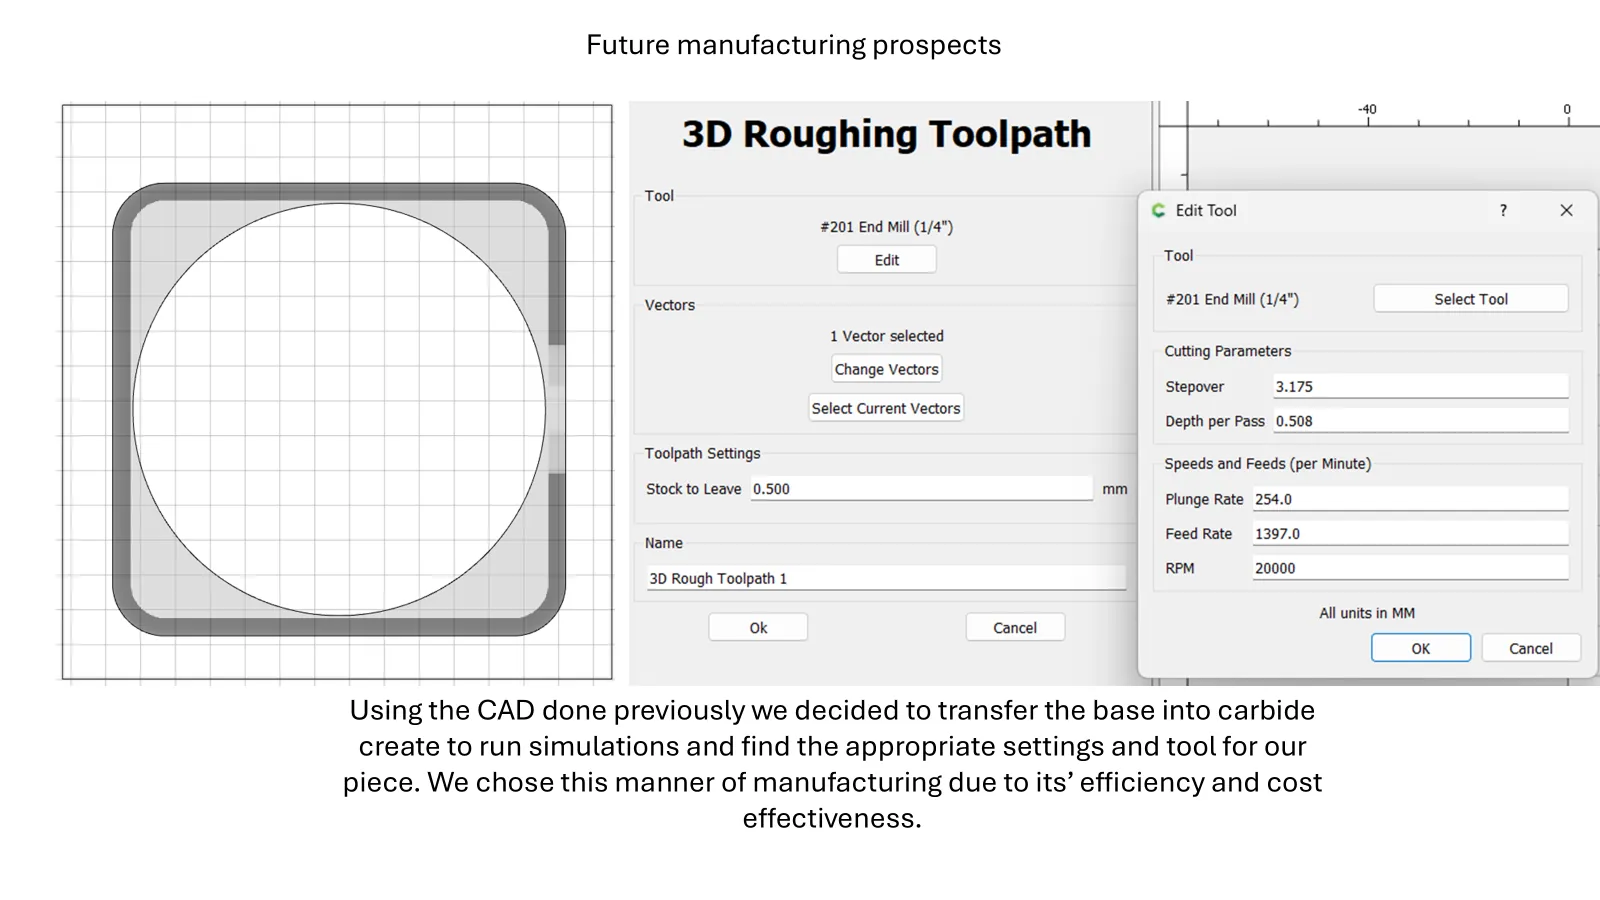Click the Carbide Create logo icon in the Edit Tool title bar

click(x=1159, y=210)
